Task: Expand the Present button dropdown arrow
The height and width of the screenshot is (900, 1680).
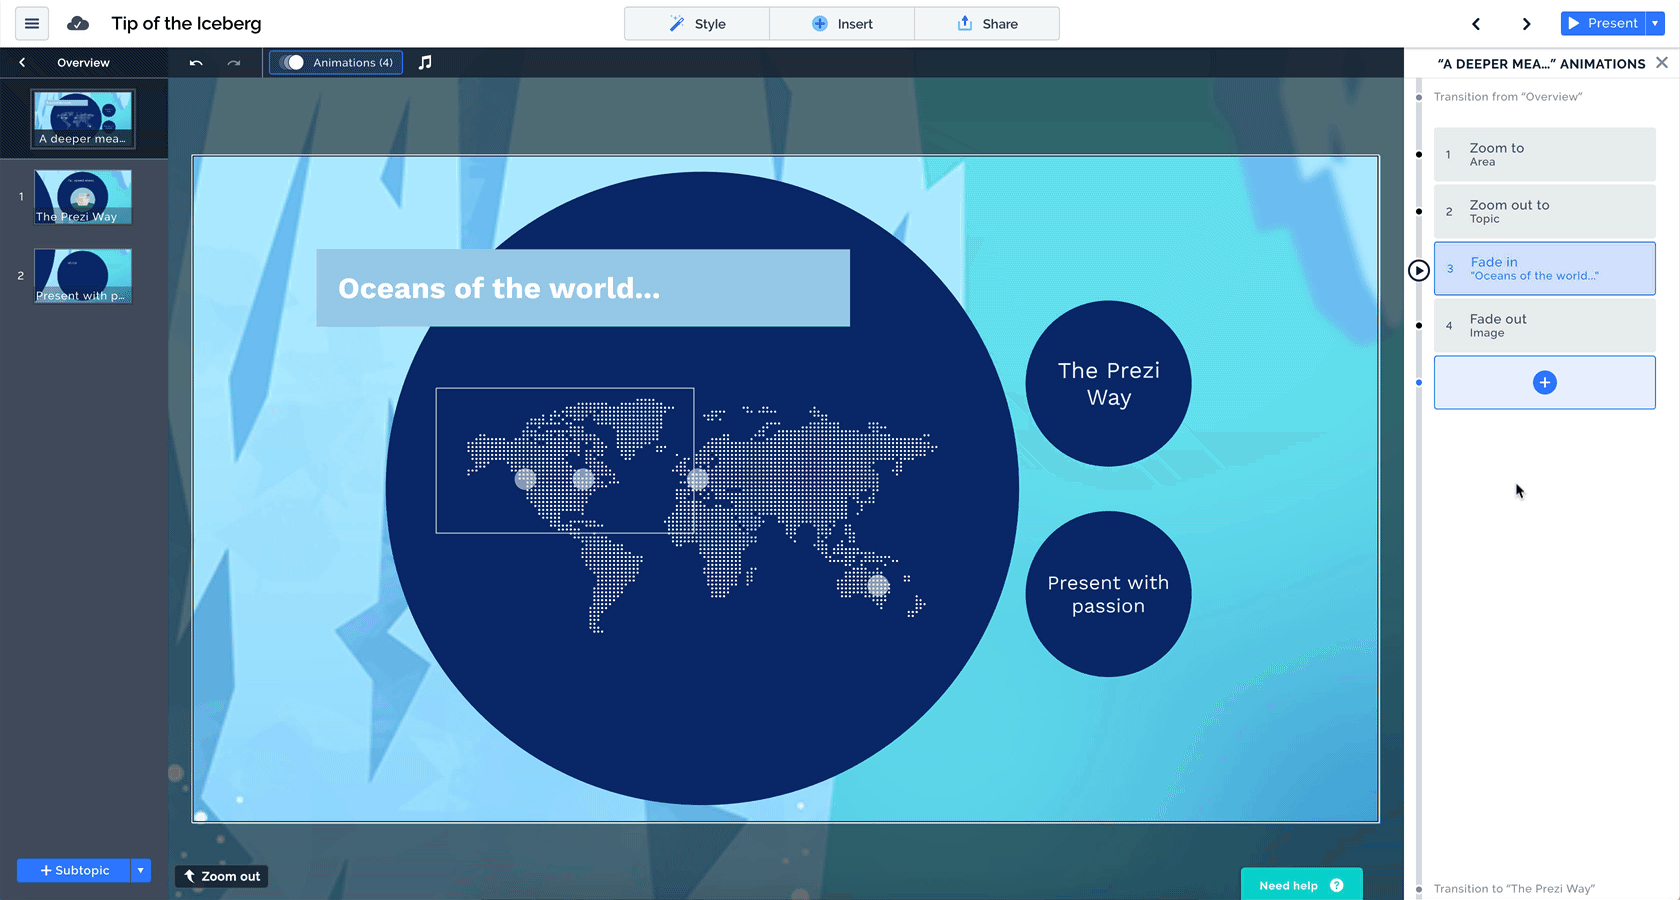Action: (x=1655, y=23)
